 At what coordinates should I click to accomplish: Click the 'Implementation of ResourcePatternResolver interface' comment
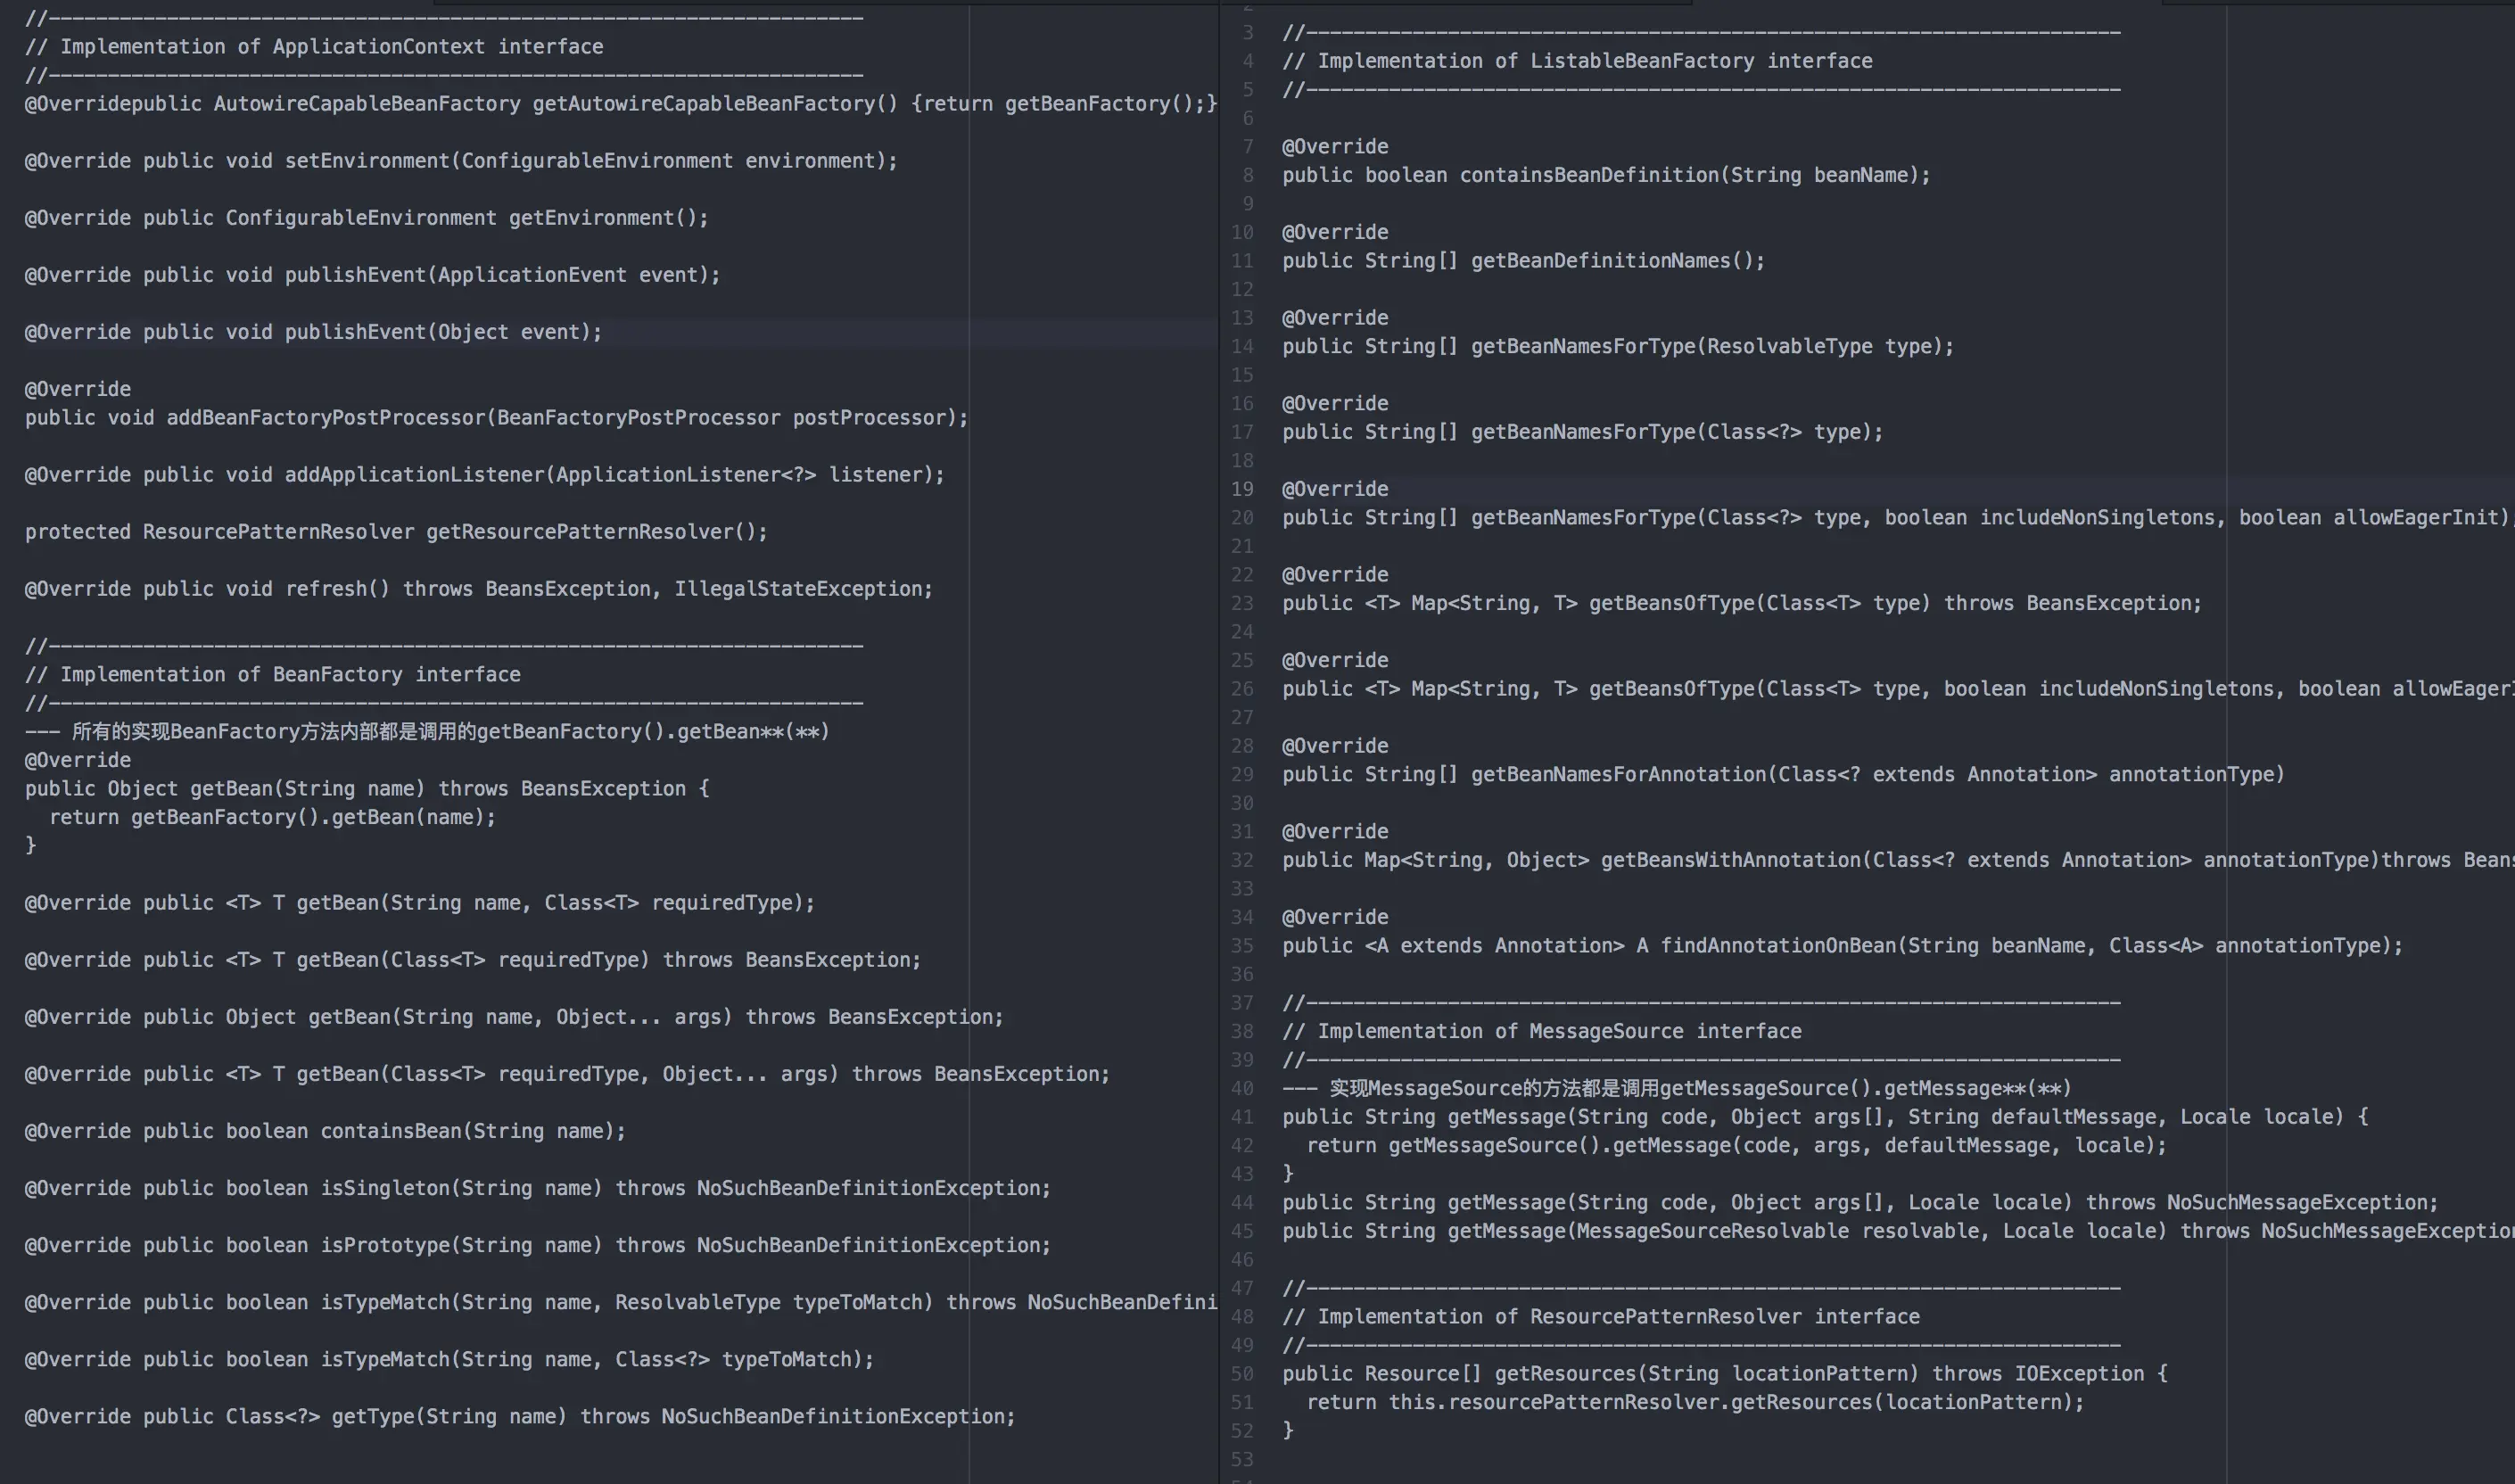click(x=1601, y=1315)
